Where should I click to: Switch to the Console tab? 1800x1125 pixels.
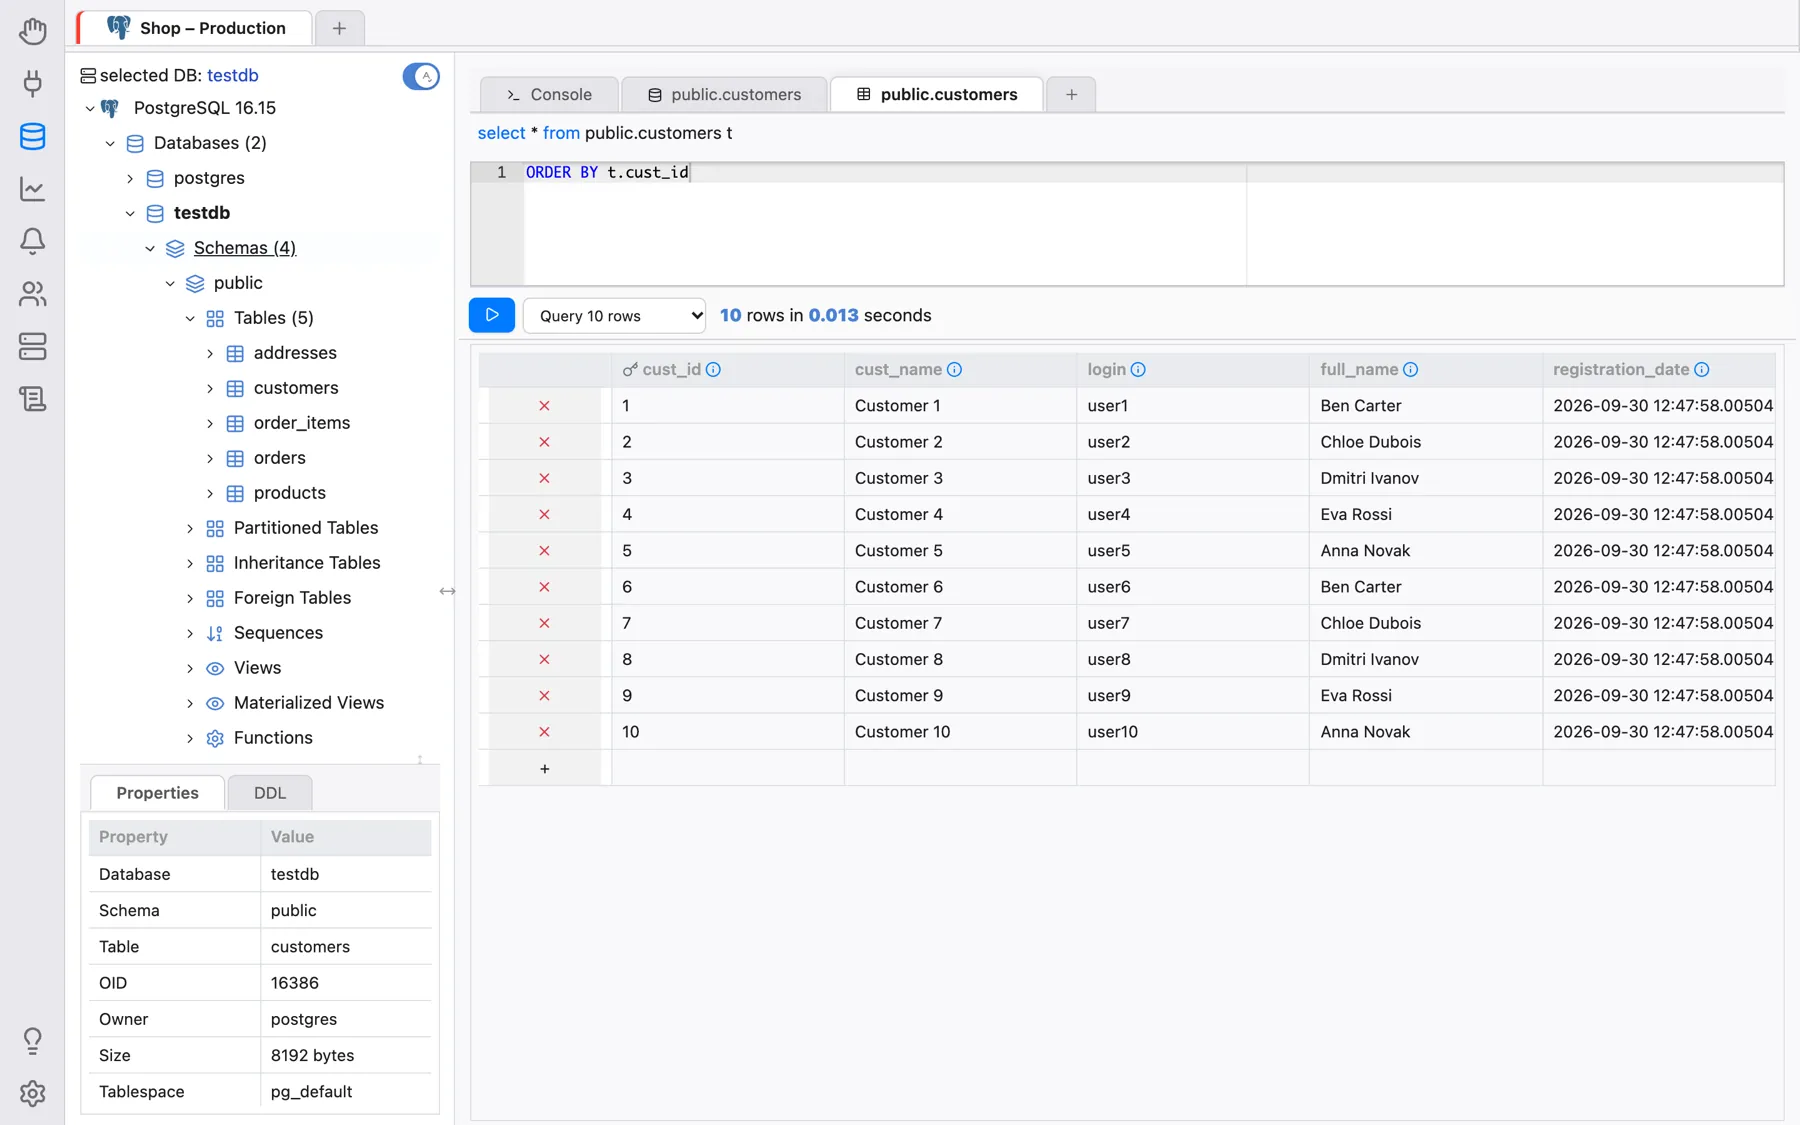(549, 94)
